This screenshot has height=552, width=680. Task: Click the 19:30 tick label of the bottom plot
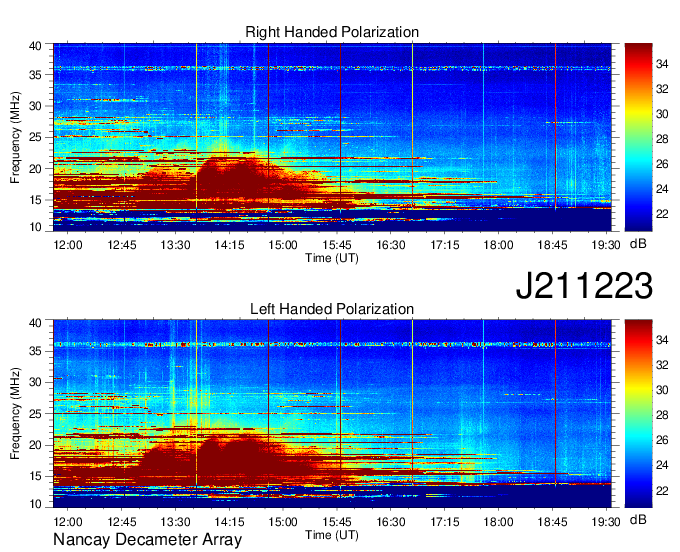(606, 522)
